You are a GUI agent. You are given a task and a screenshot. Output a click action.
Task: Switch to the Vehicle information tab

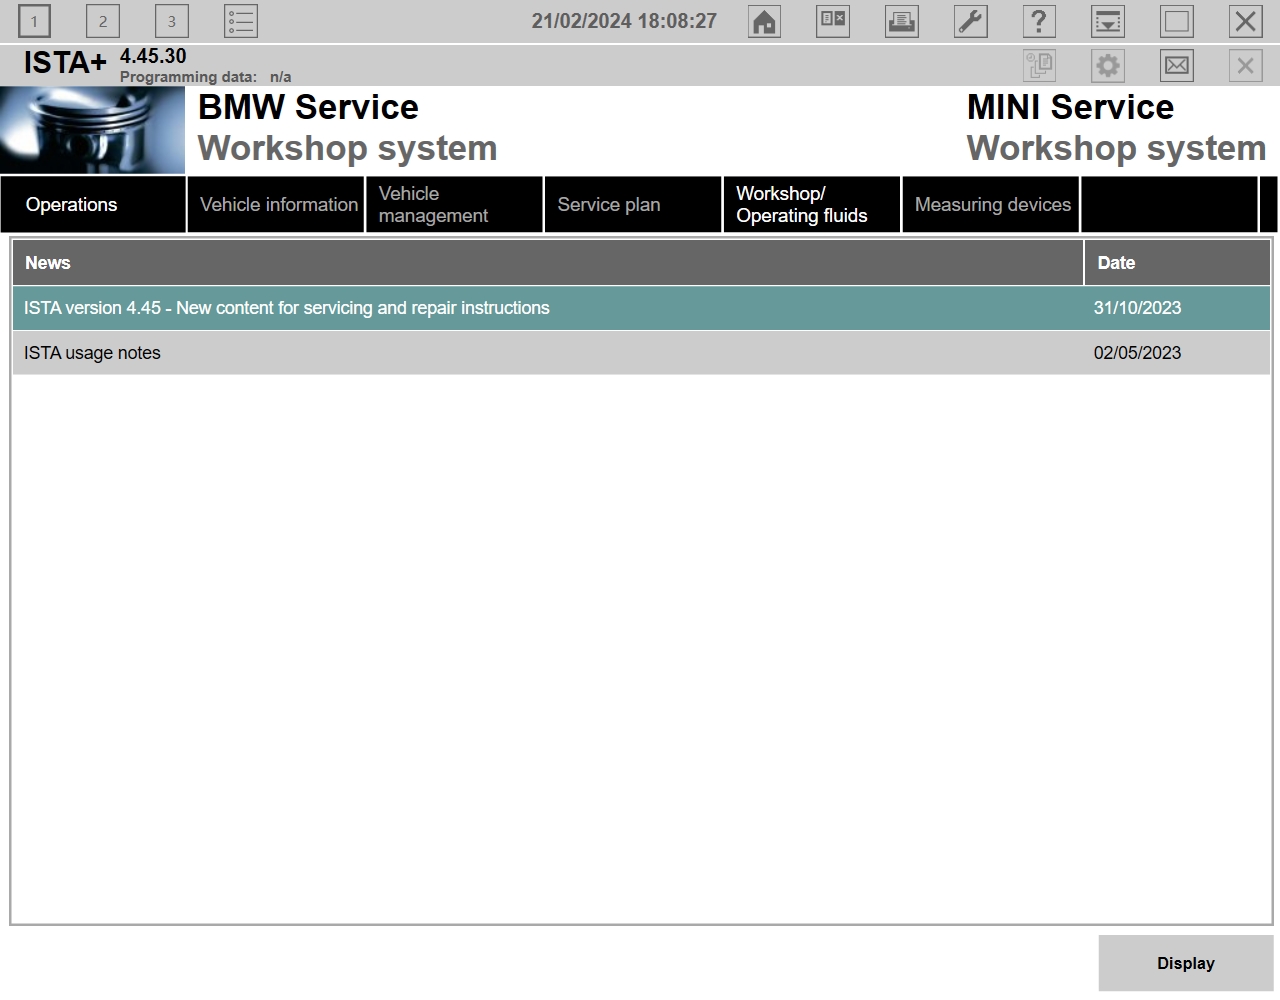[275, 204]
